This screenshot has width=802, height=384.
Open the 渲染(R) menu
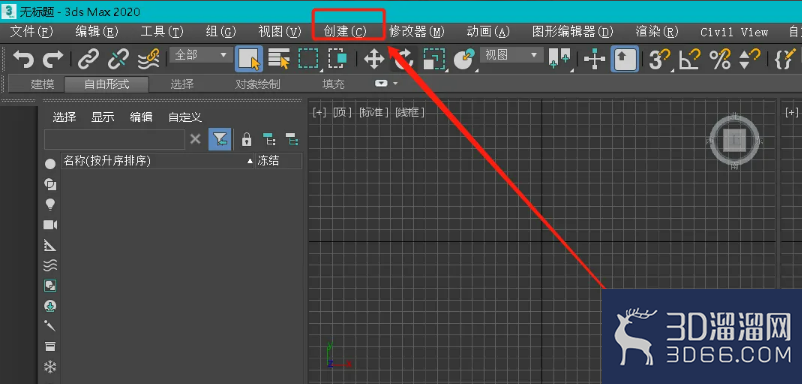(657, 32)
